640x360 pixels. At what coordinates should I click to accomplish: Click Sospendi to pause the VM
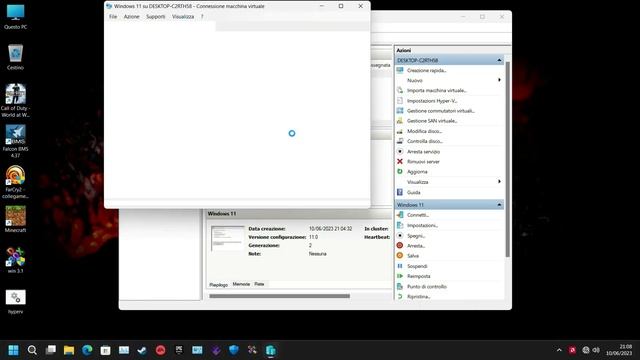point(417,266)
